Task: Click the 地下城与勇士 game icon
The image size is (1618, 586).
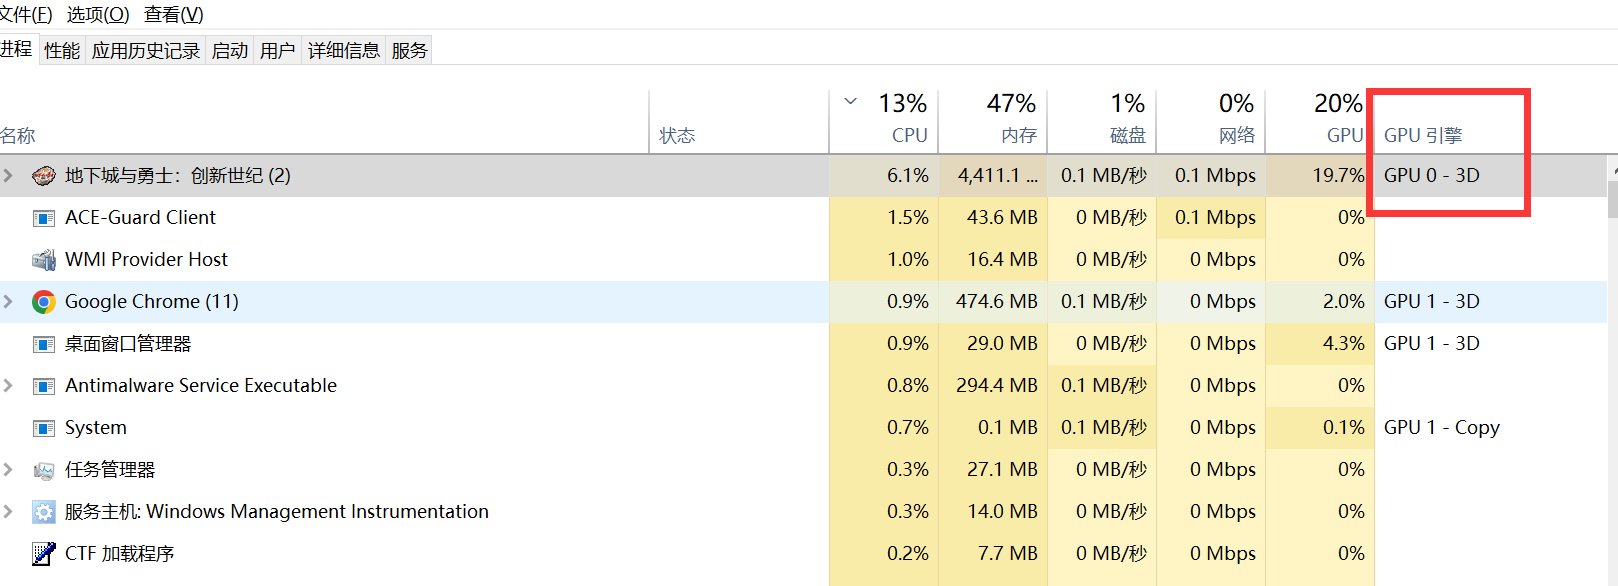Action: 43,176
